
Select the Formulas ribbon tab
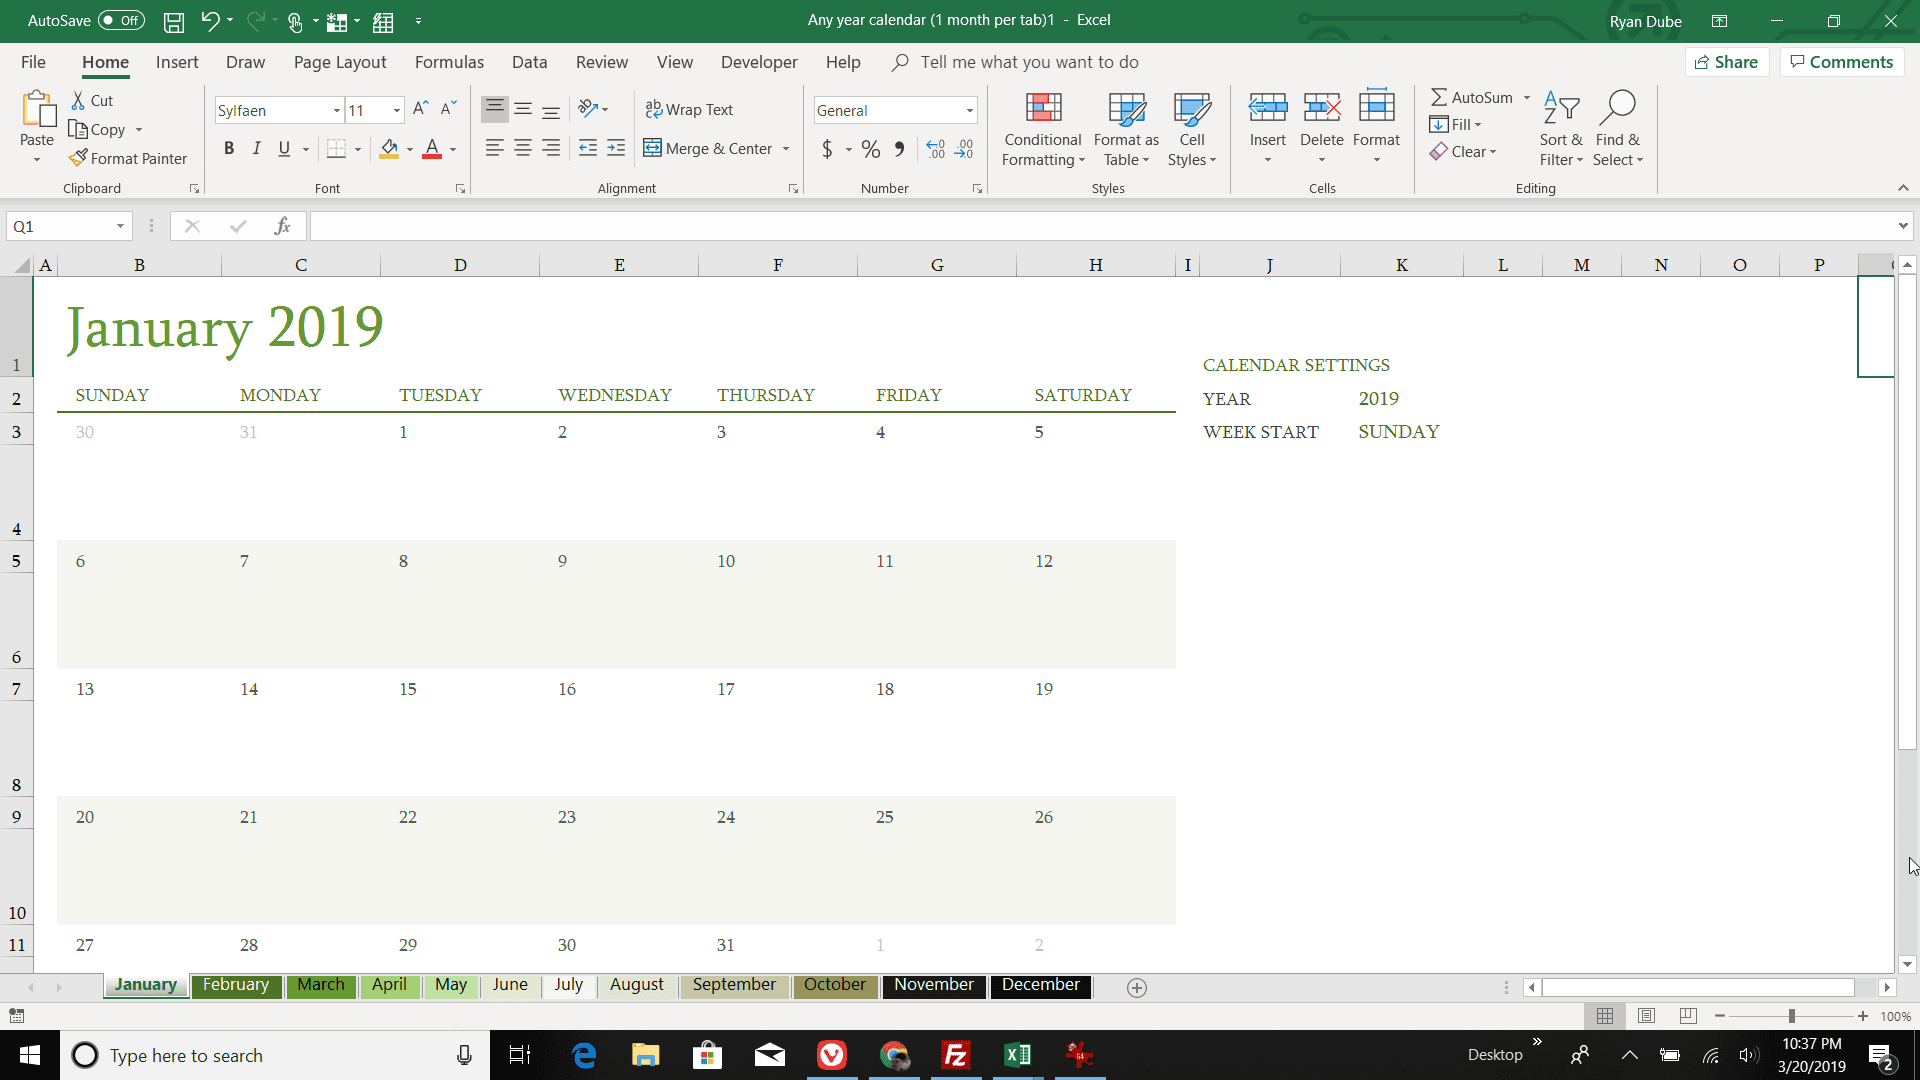(446, 62)
